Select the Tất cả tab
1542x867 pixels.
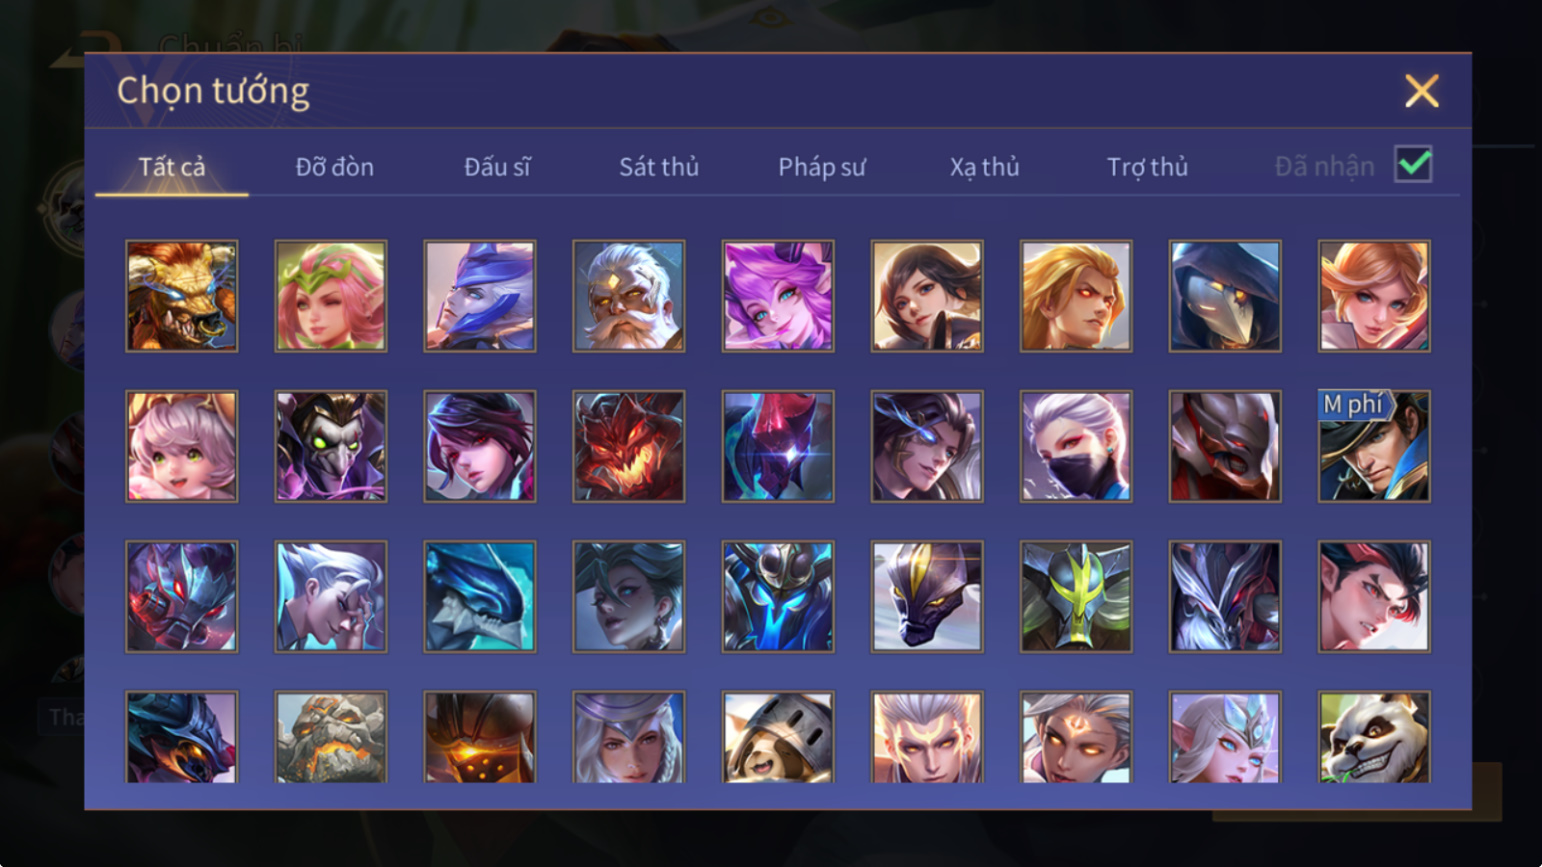(172, 167)
